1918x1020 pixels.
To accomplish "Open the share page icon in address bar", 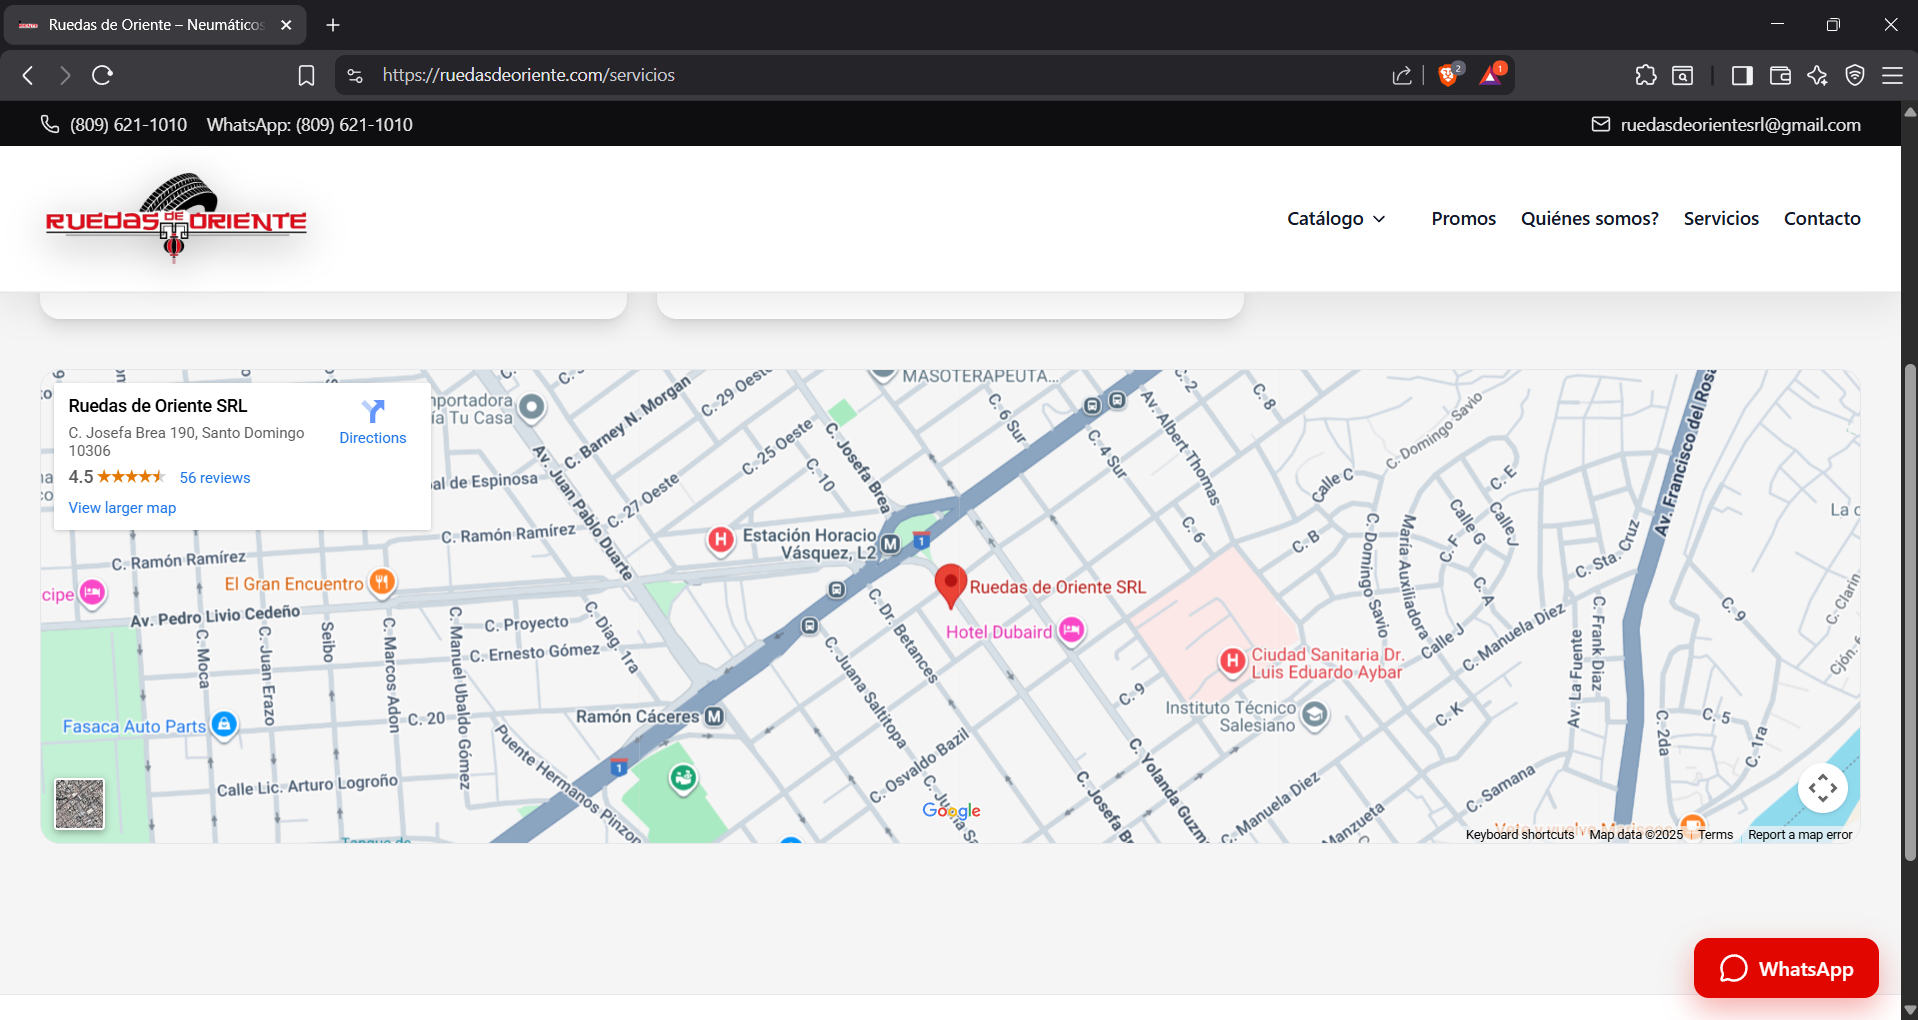I will pyautogui.click(x=1401, y=75).
